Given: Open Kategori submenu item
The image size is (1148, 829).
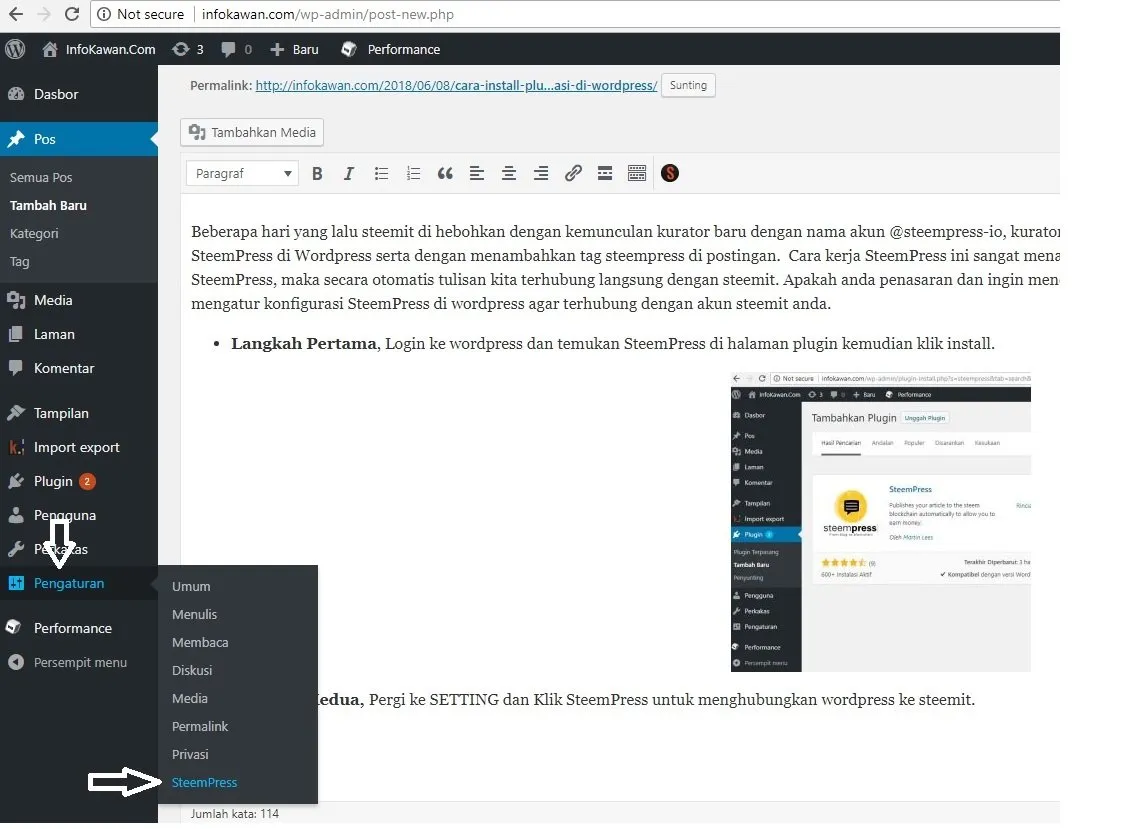Looking at the screenshot, I should click(34, 234).
